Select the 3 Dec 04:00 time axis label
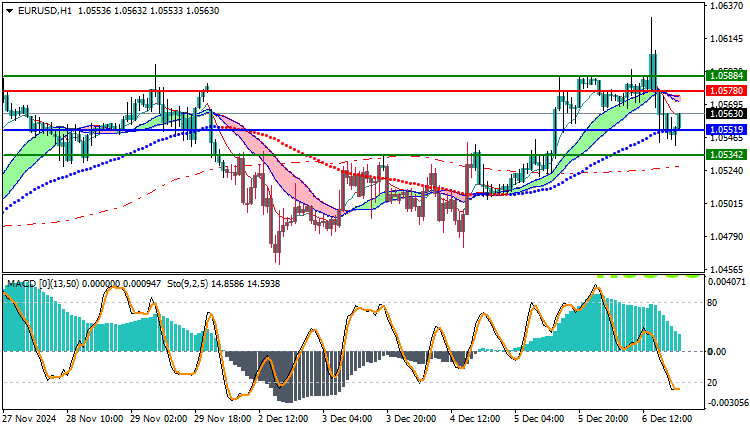 (348, 419)
